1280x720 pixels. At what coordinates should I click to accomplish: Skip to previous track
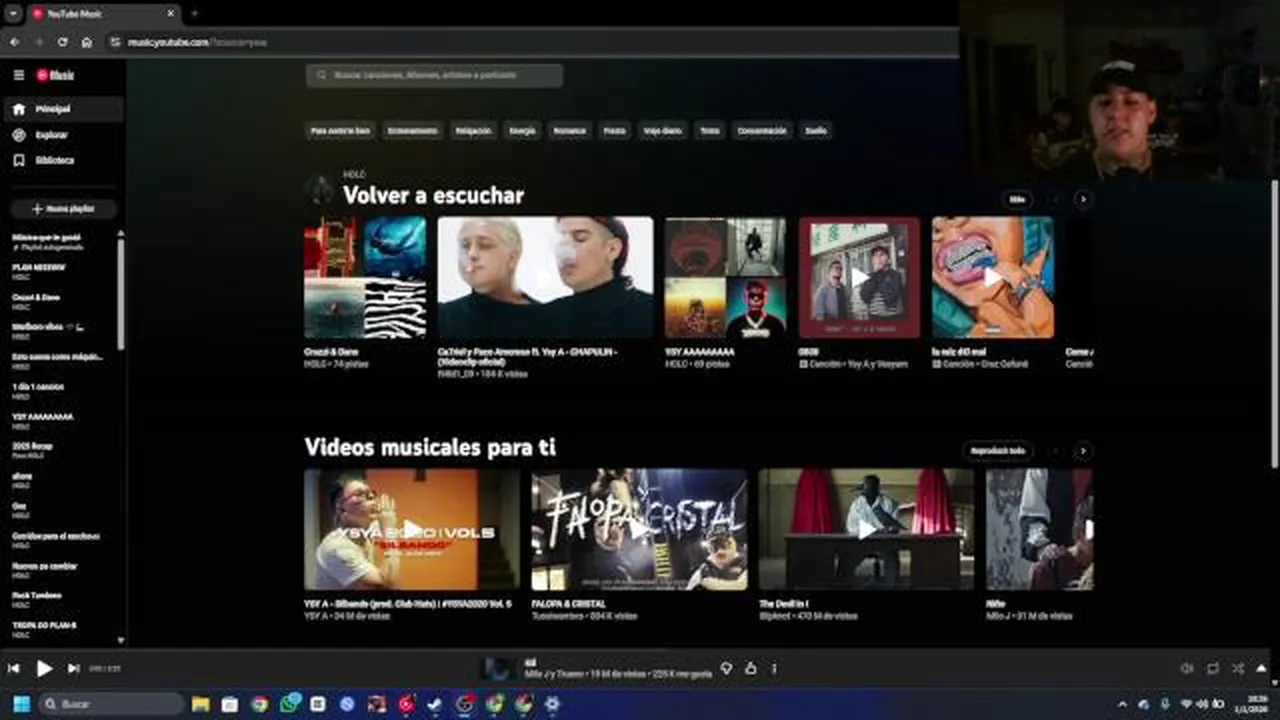click(14, 668)
